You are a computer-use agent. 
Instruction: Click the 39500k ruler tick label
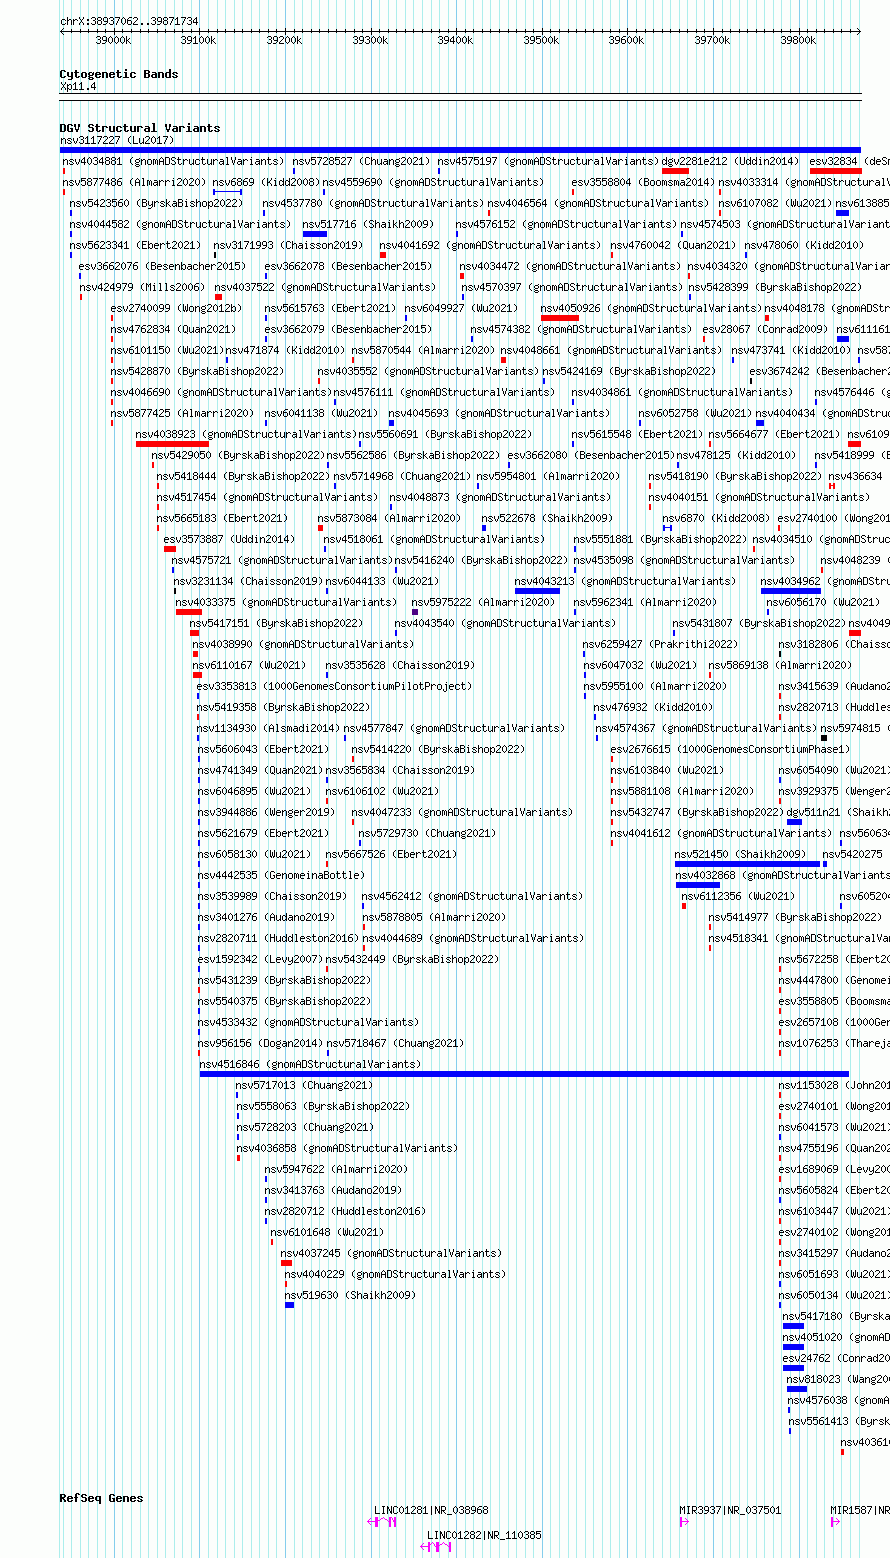coord(541,40)
